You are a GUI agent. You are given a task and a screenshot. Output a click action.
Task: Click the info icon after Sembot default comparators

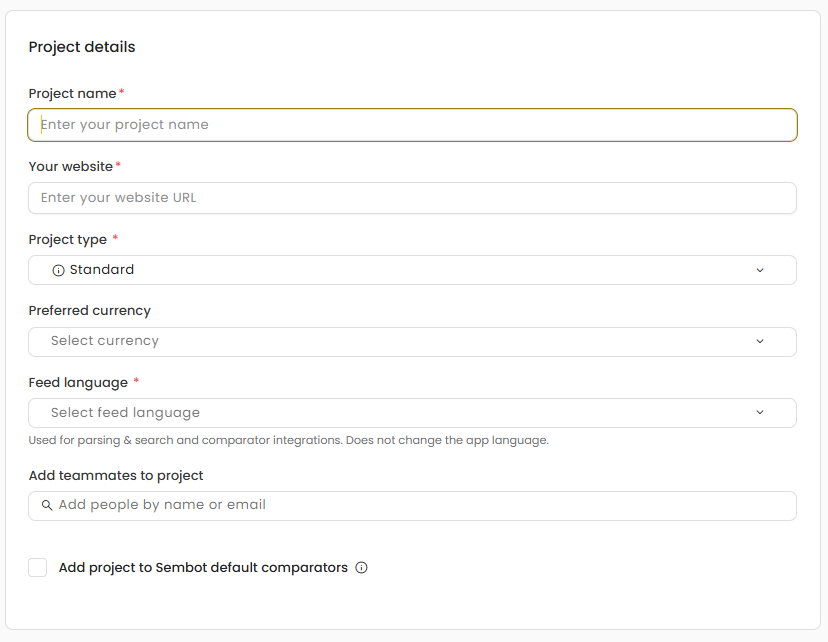click(x=362, y=568)
